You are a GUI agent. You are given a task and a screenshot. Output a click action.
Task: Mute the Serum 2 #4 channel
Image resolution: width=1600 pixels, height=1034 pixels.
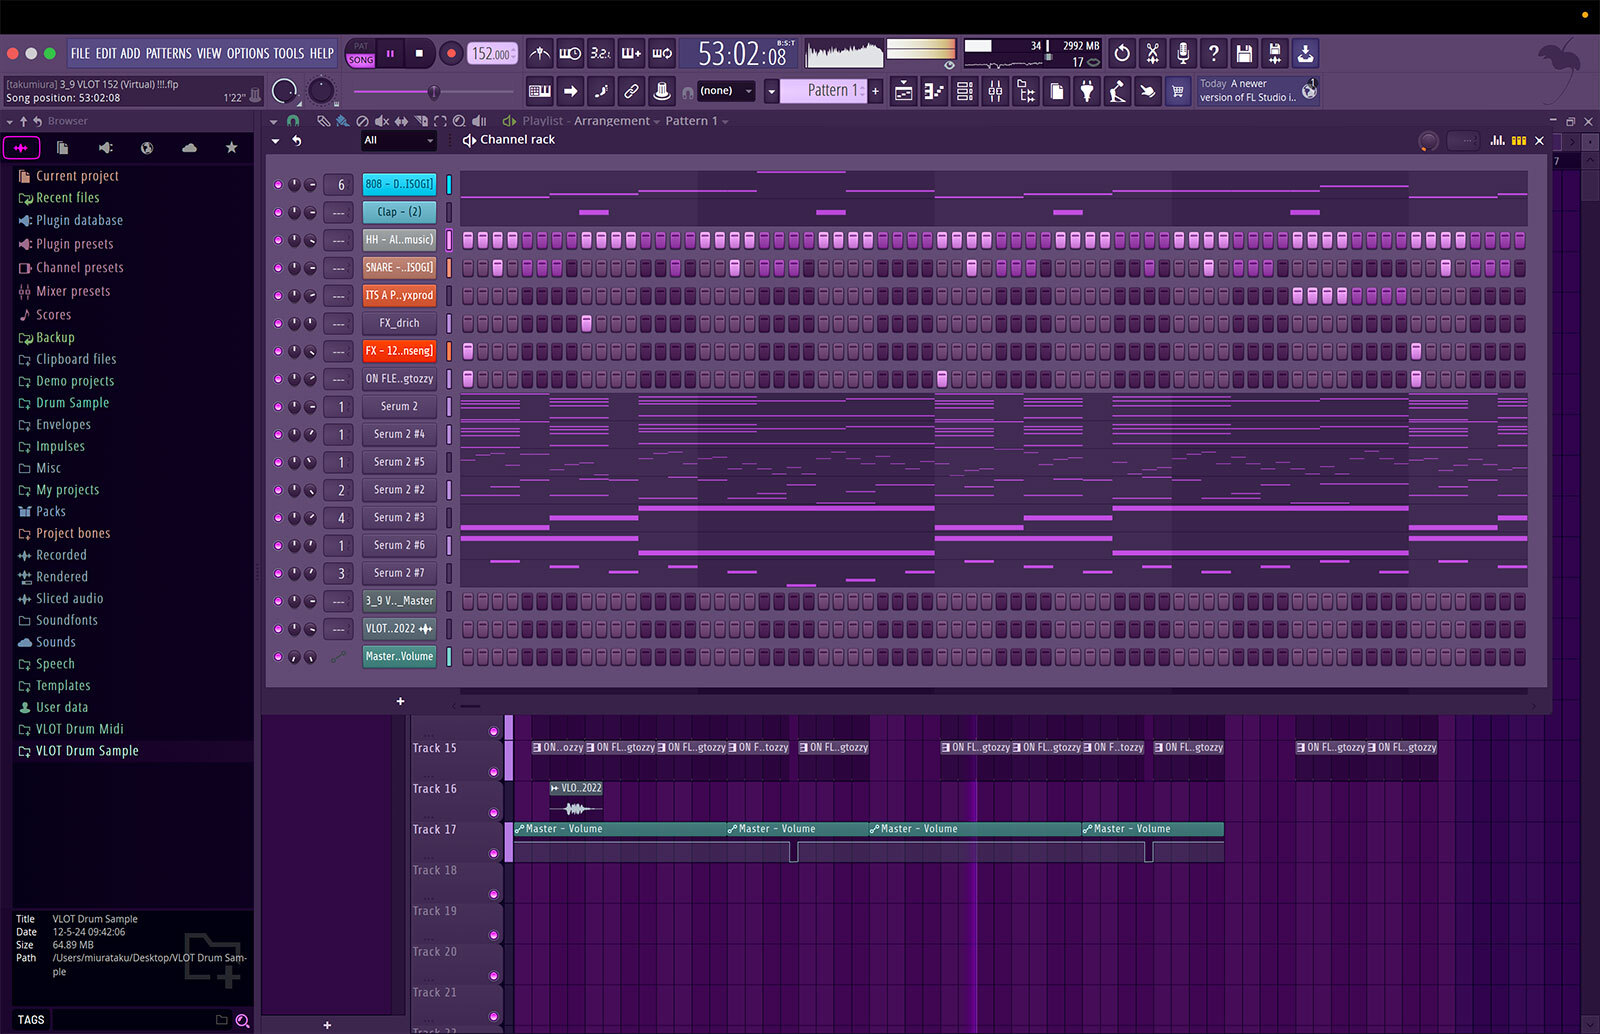pyautogui.click(x=278, y=435)
